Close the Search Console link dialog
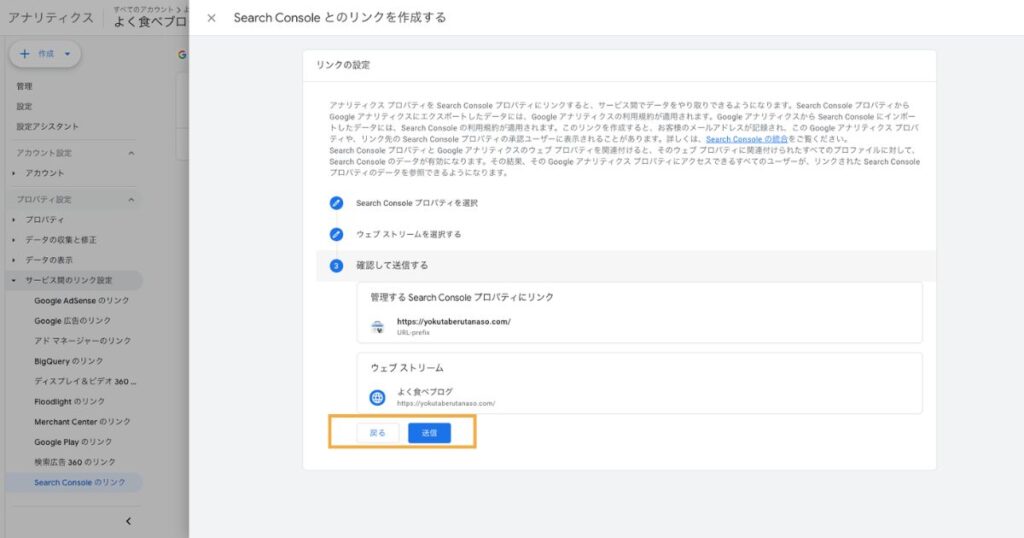 click(x=211, y=18)
